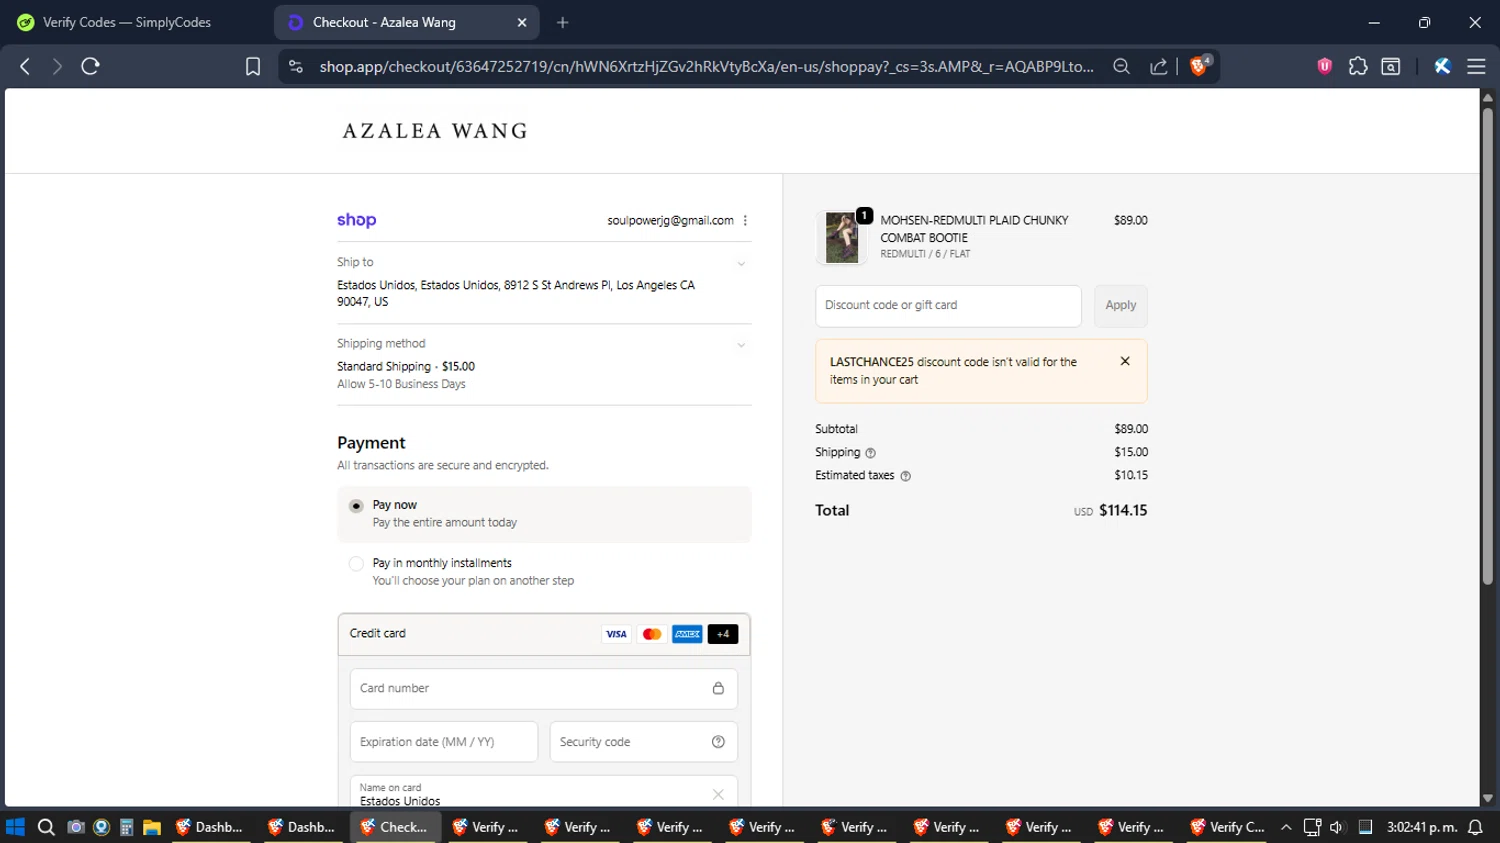The image size is (1500, 843).
Task: Select the Pay now radio option
Action: click(356, 506)
